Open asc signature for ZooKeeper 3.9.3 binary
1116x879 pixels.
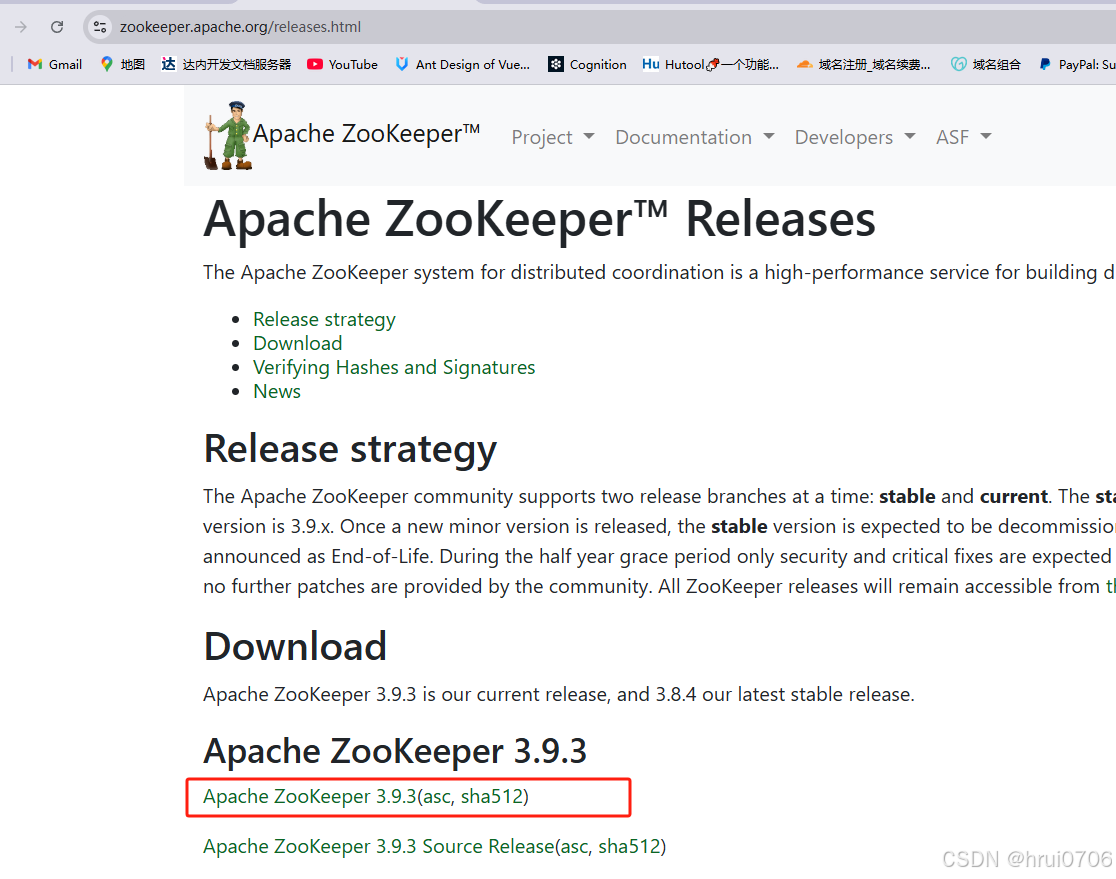[x=438, y=797]
